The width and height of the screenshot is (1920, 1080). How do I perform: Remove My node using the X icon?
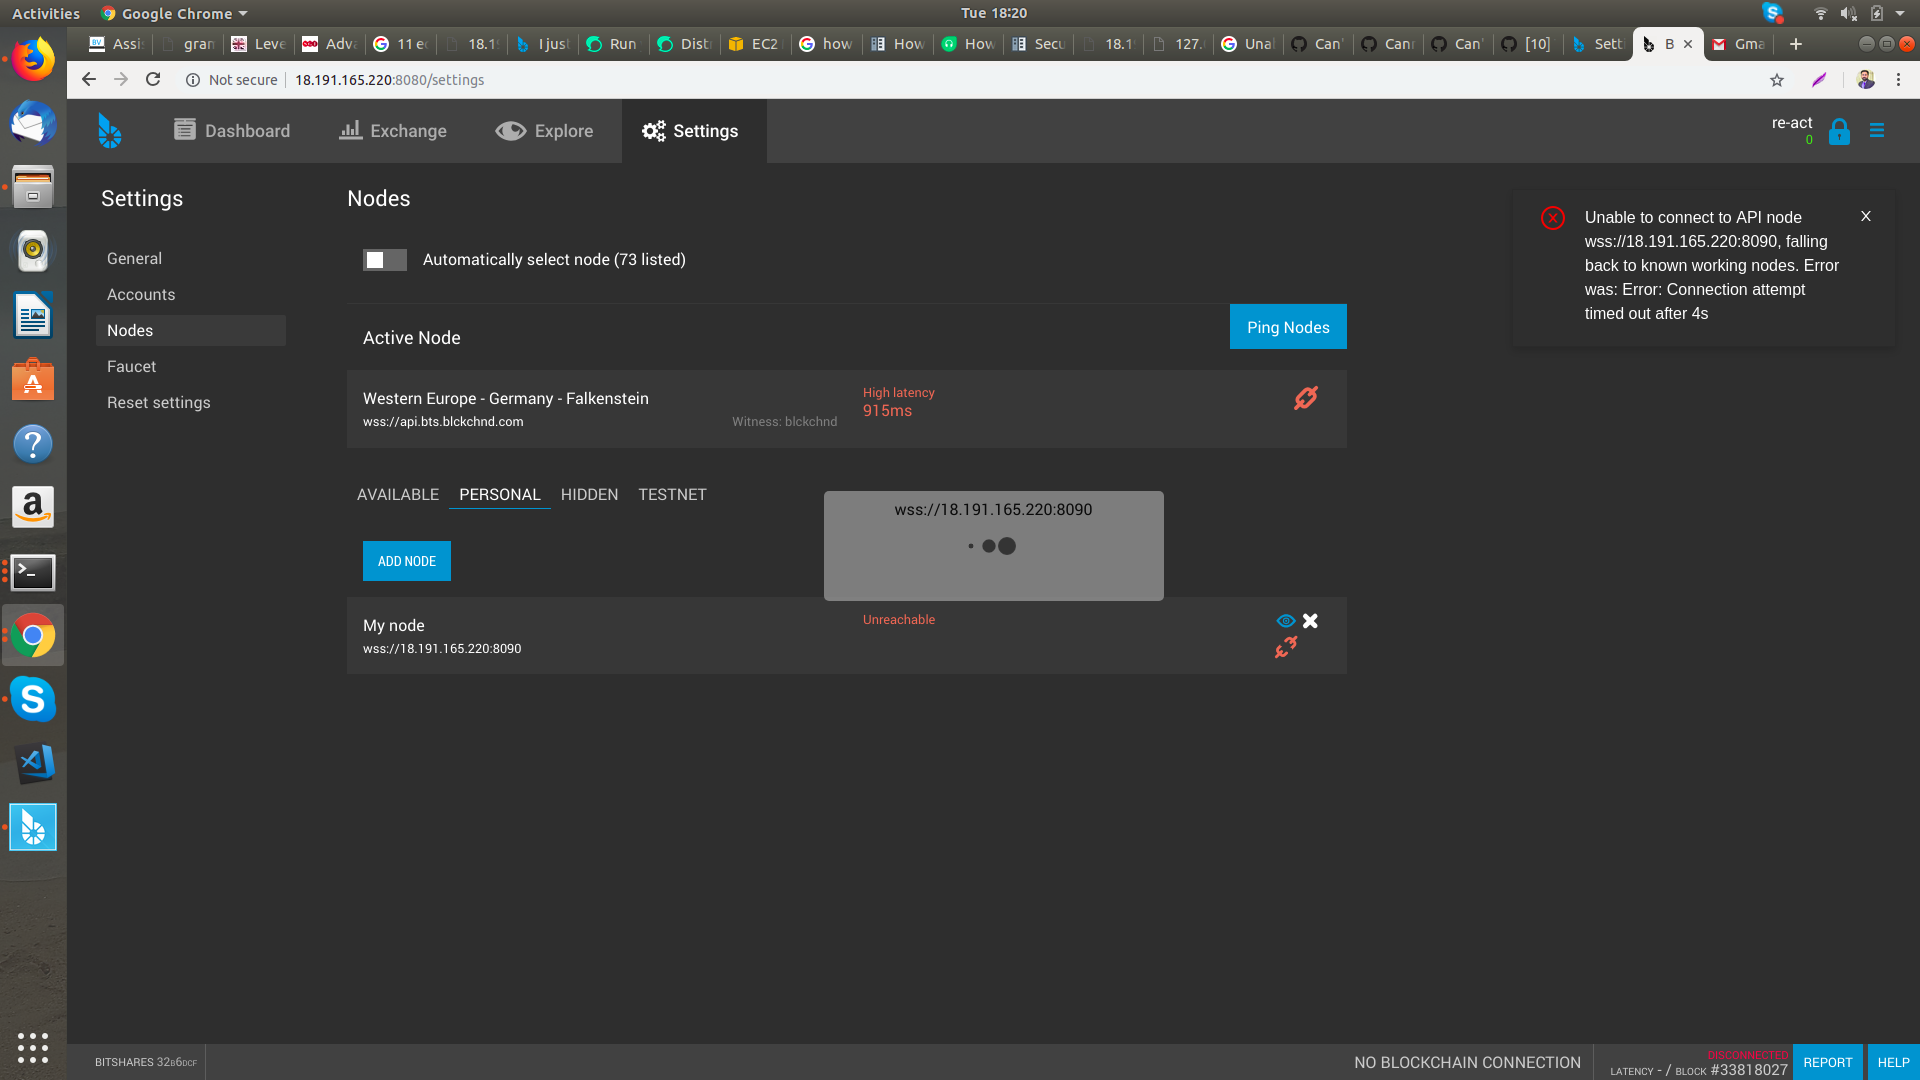[x=1310, y=620]
